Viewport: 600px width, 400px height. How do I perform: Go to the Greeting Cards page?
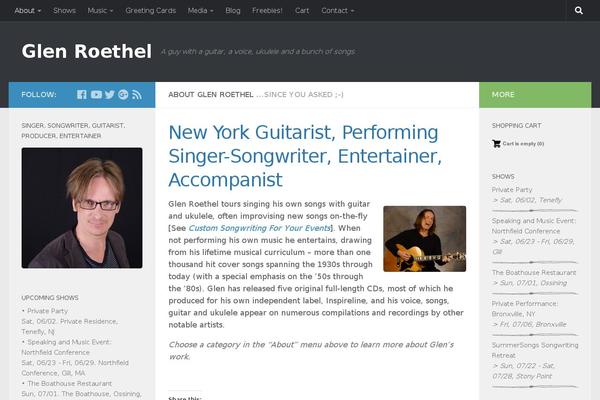click(151, 11)
